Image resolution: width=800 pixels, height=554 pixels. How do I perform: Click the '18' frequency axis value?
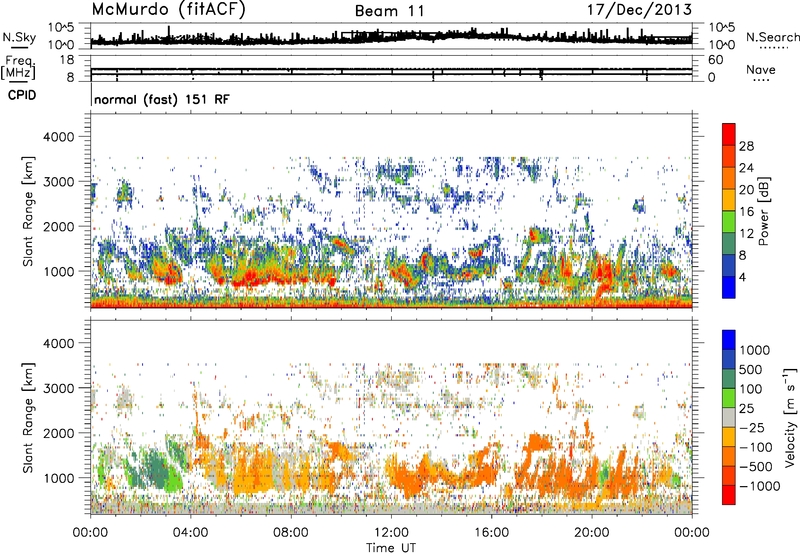click(67, 60)
